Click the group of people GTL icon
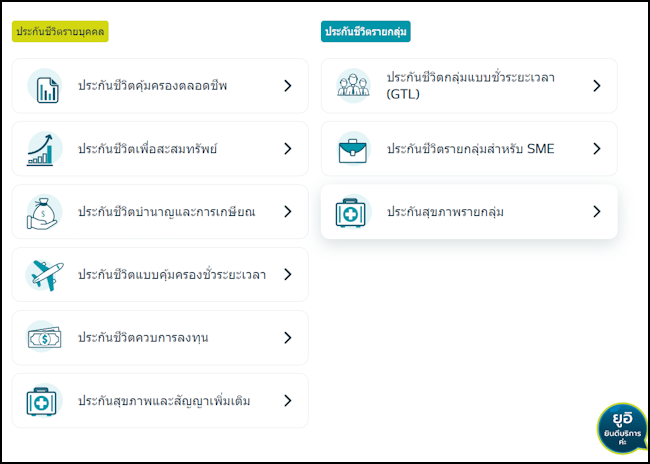650x464 pixels. 353,86
